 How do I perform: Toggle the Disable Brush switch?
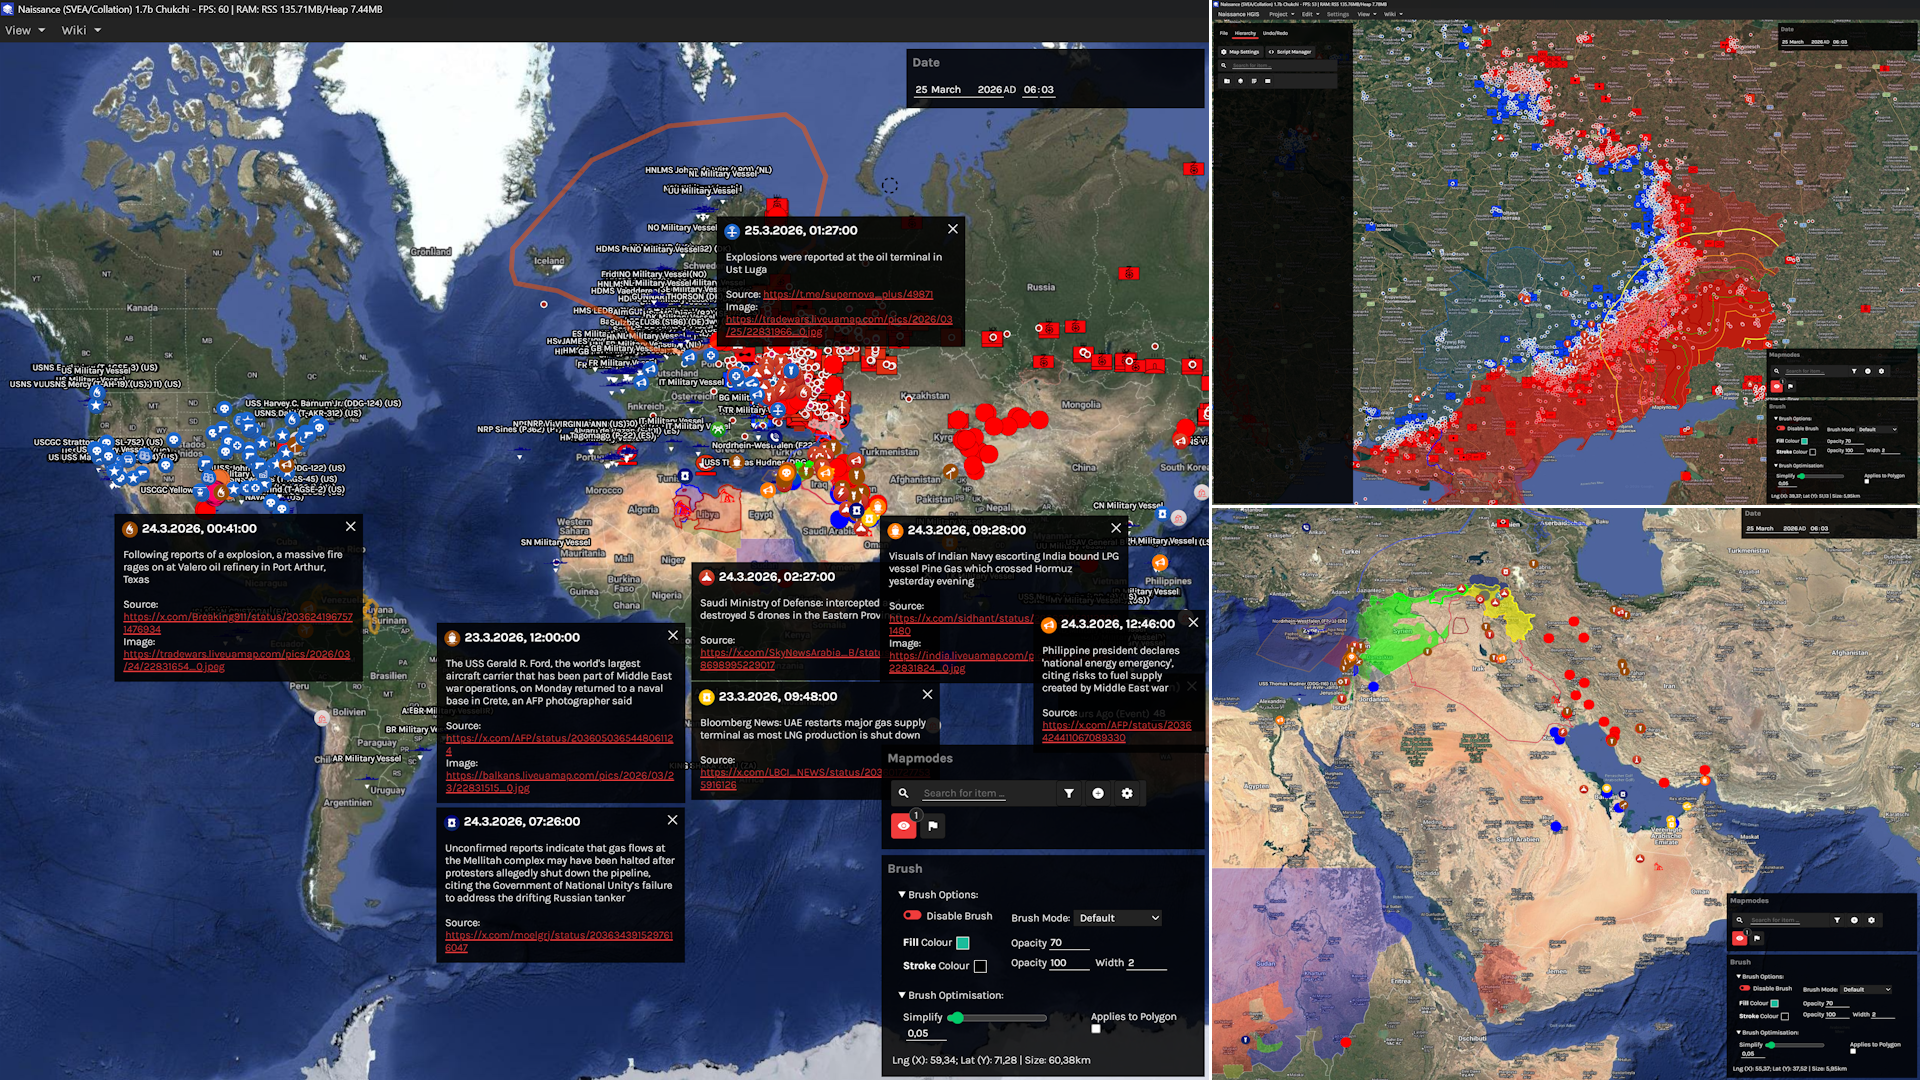click(x=912, y=915)
